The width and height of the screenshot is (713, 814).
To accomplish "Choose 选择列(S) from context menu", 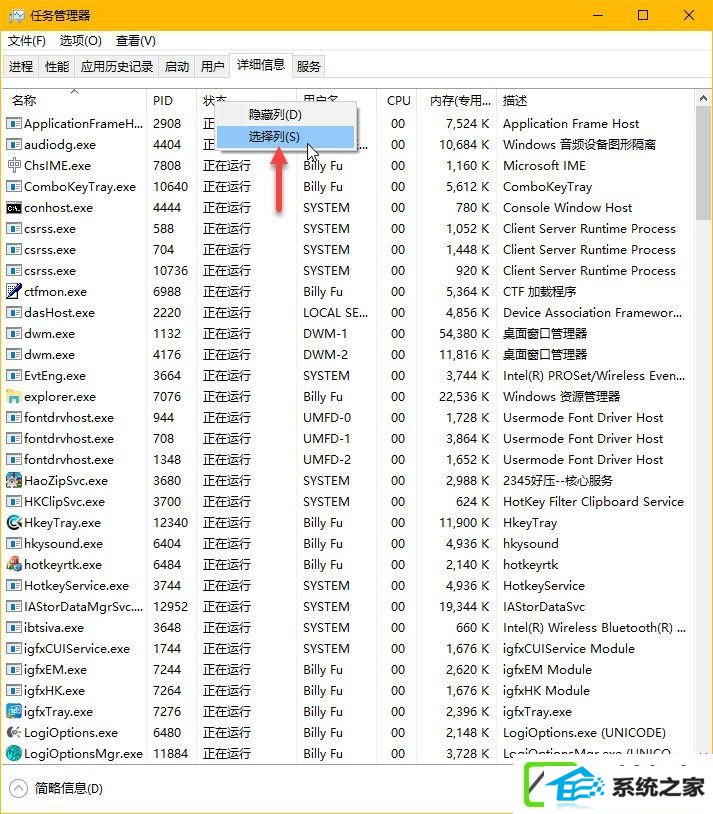I will [x=285, y=137].
